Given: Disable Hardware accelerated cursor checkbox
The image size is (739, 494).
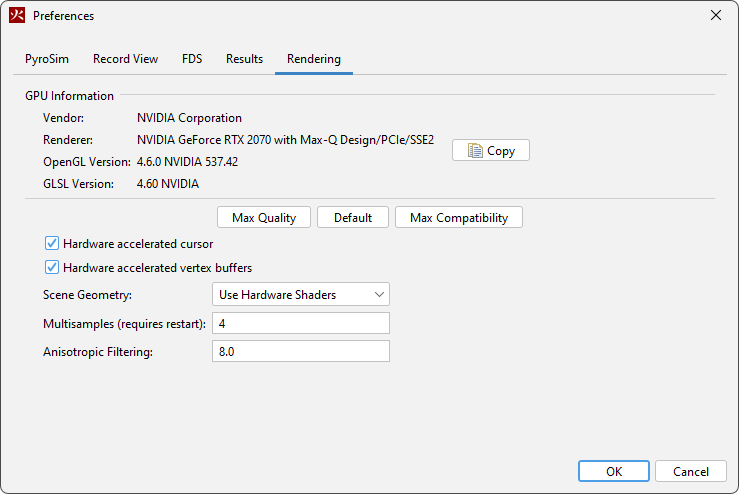Looking at the screenshot, I should [52, 243].
